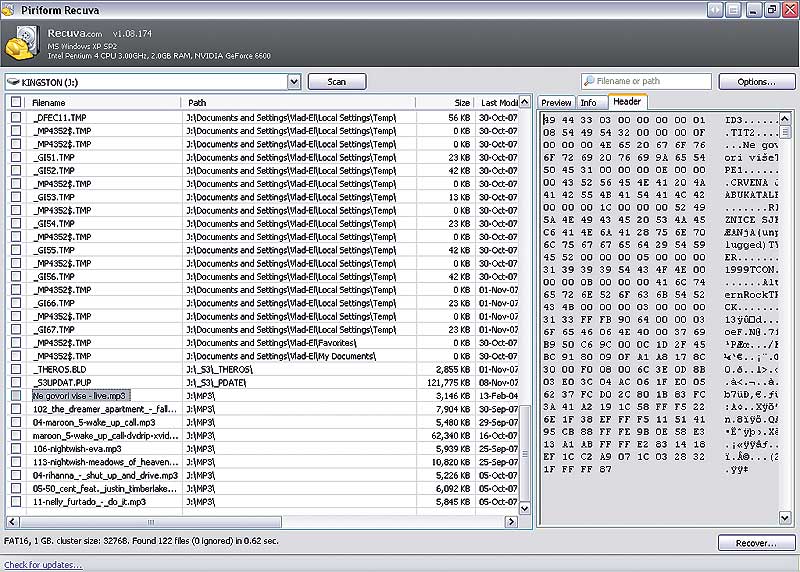Click the Recover button

pos(756,543)
